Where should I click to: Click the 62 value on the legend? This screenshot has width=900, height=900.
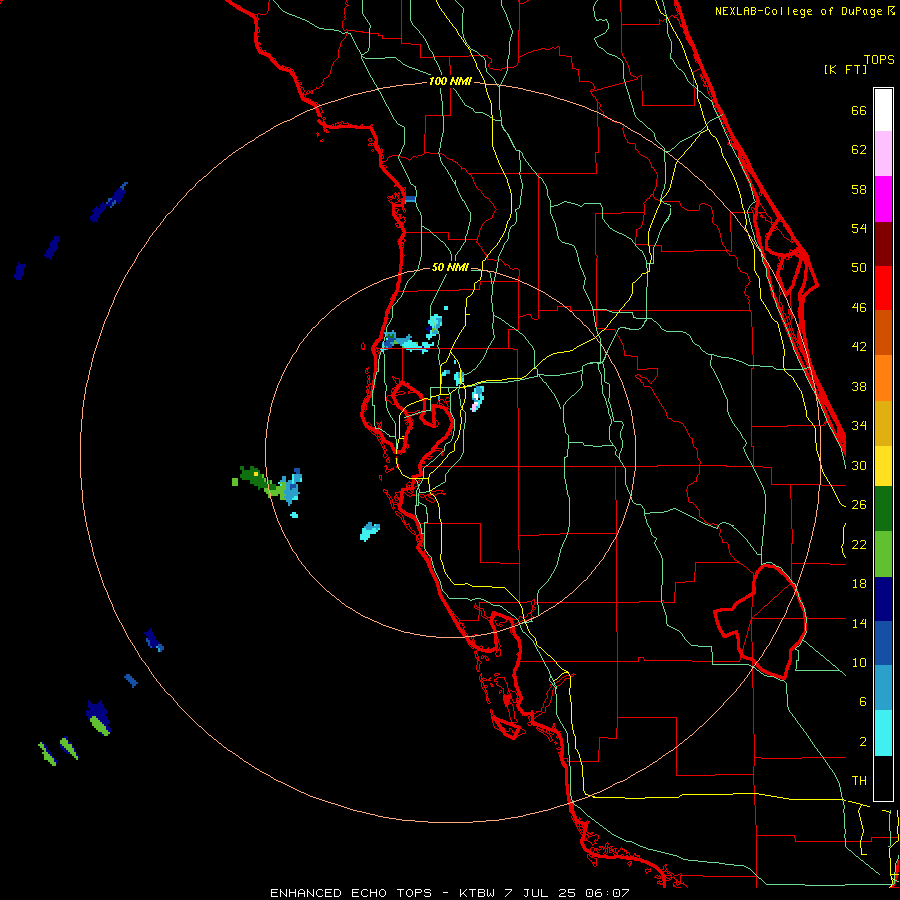click(859, 150)
